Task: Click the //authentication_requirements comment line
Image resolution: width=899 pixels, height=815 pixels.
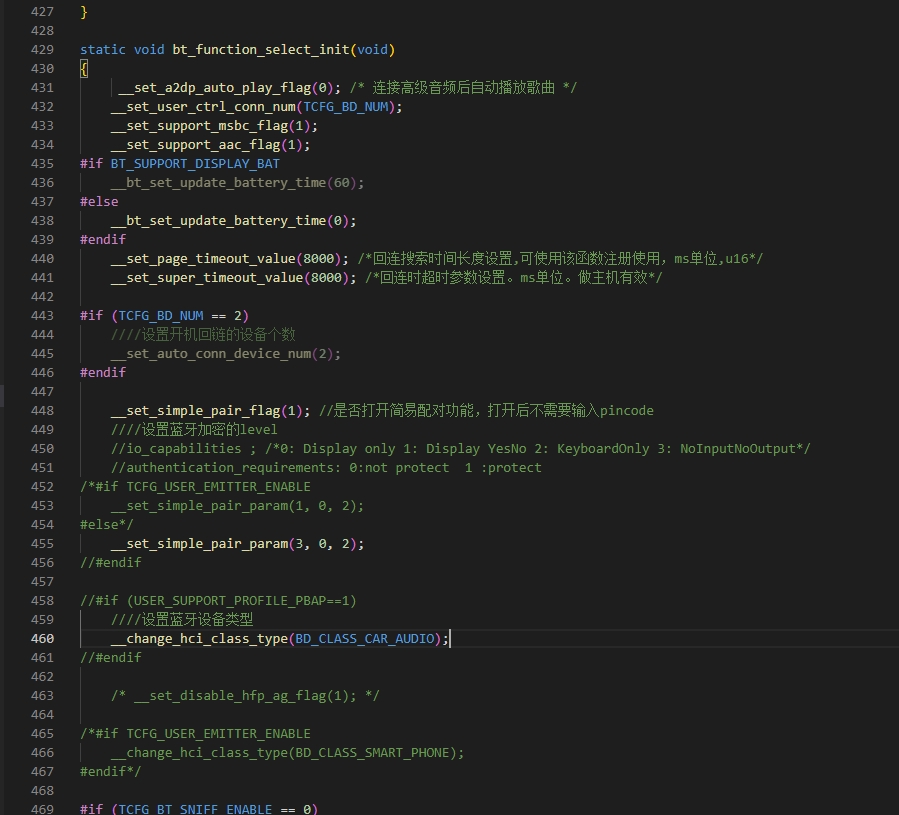Action: point(326,467)
